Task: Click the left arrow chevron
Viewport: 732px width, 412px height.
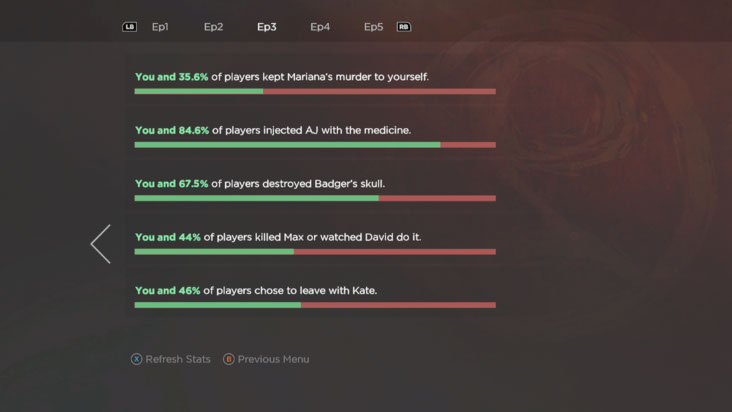Action: point(100,244)
